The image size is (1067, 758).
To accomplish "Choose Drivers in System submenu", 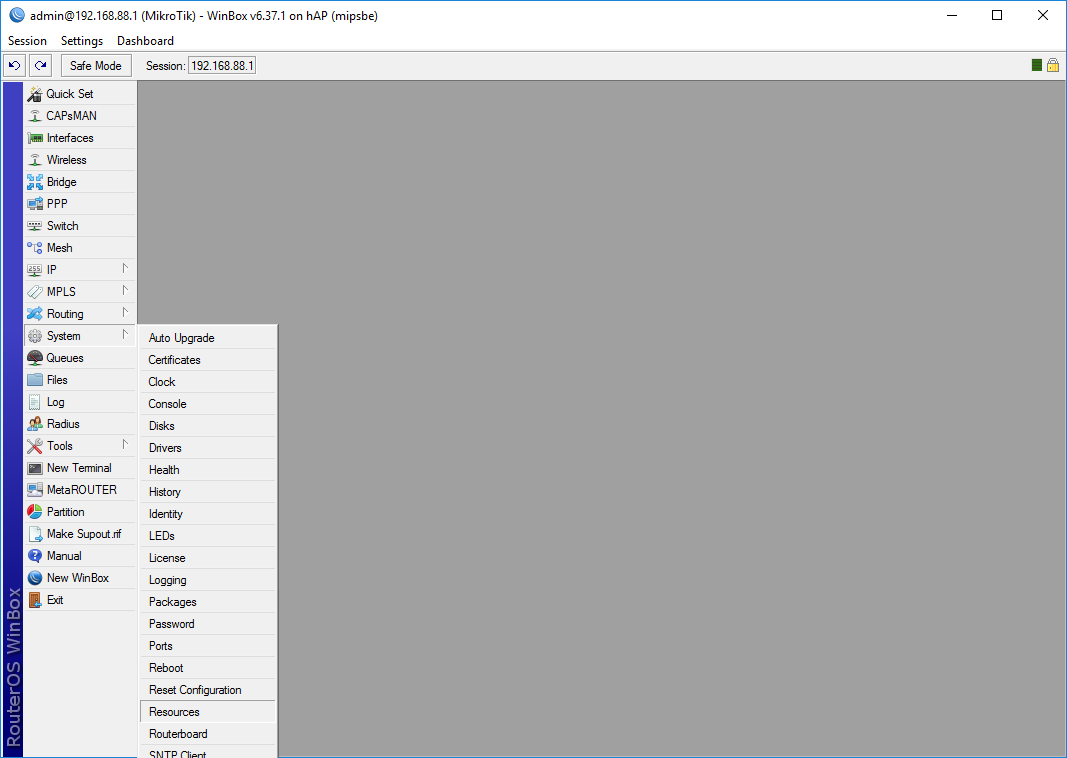I will point(208,448).
